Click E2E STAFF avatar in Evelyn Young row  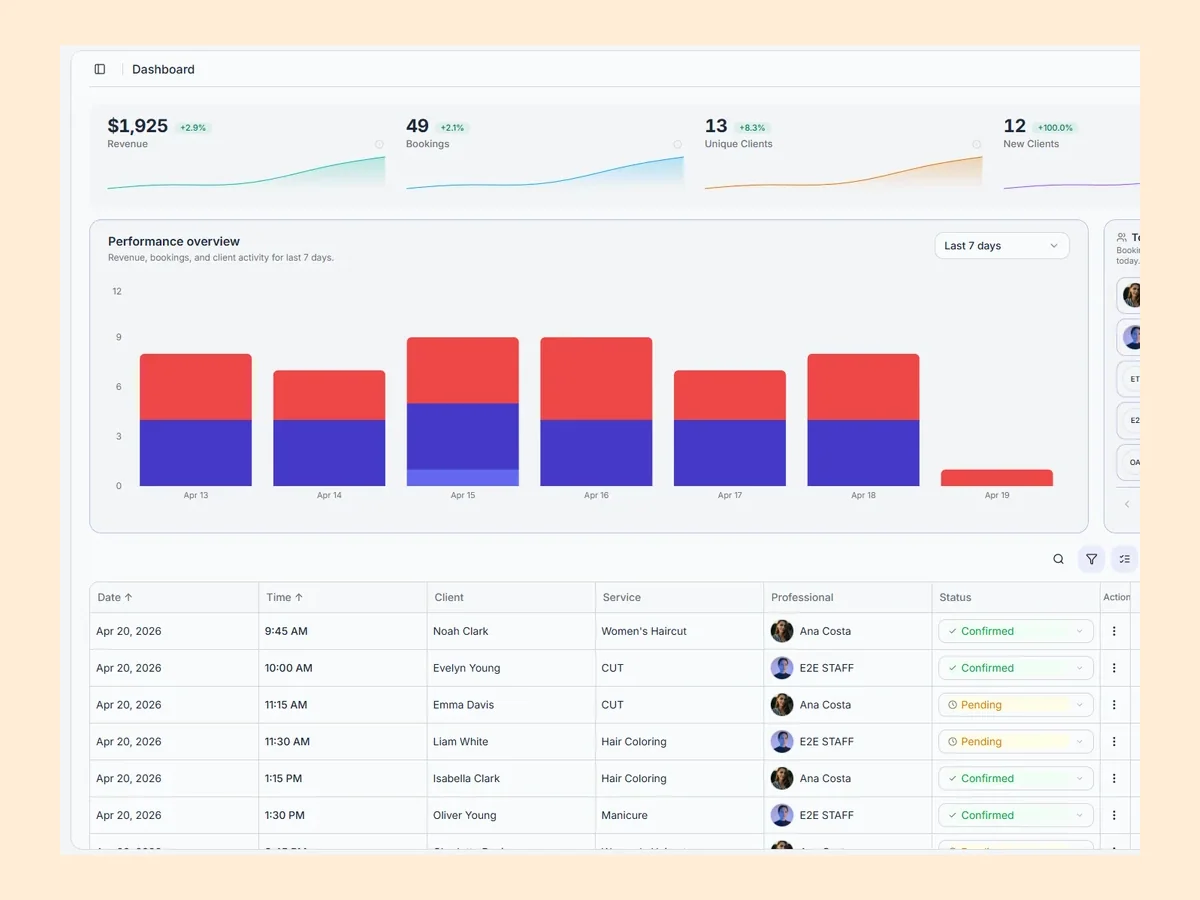point(782,668)
